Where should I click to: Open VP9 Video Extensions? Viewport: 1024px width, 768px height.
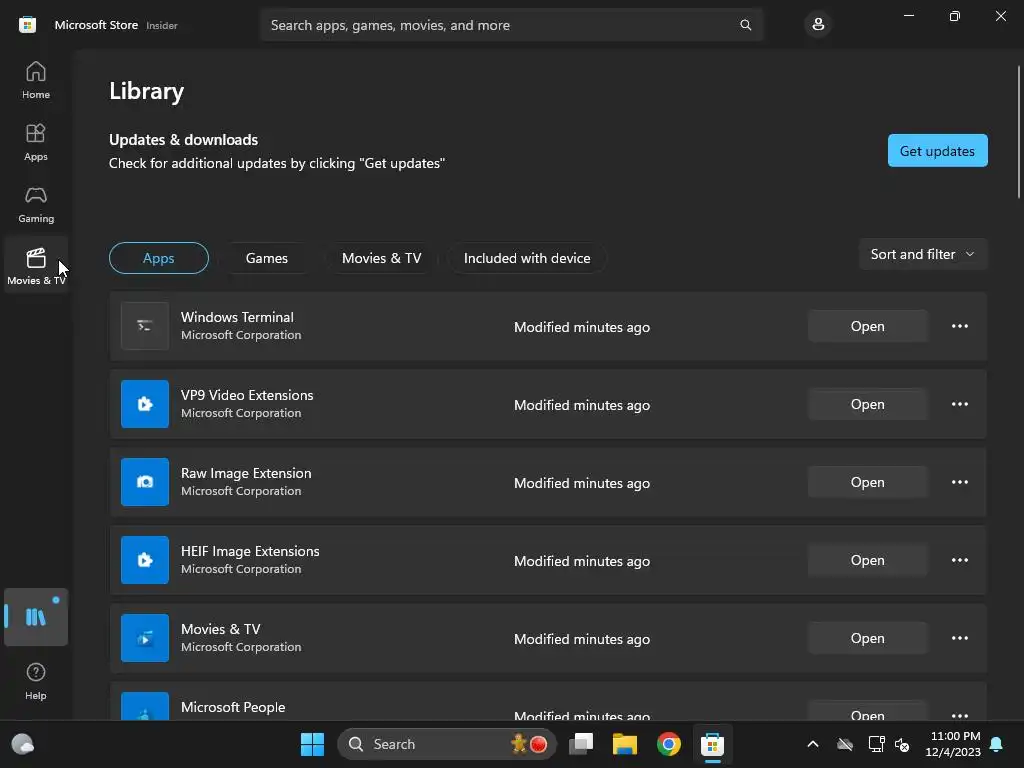pos(867,404)
